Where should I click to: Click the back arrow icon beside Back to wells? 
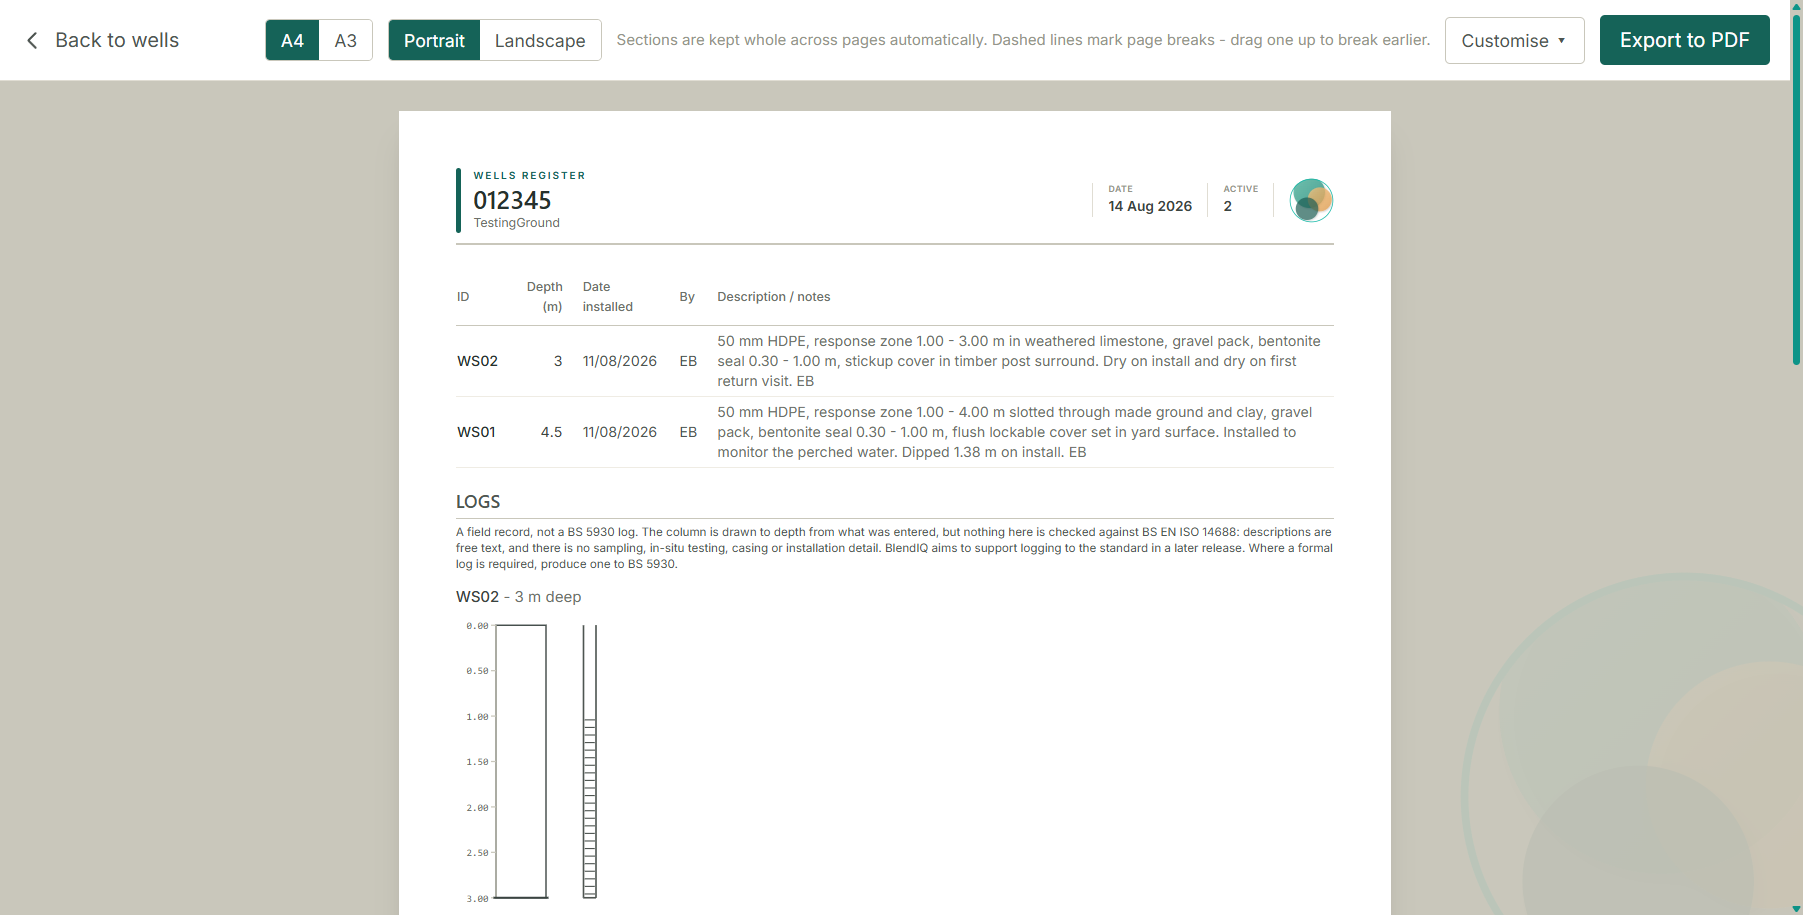point(32,40)
